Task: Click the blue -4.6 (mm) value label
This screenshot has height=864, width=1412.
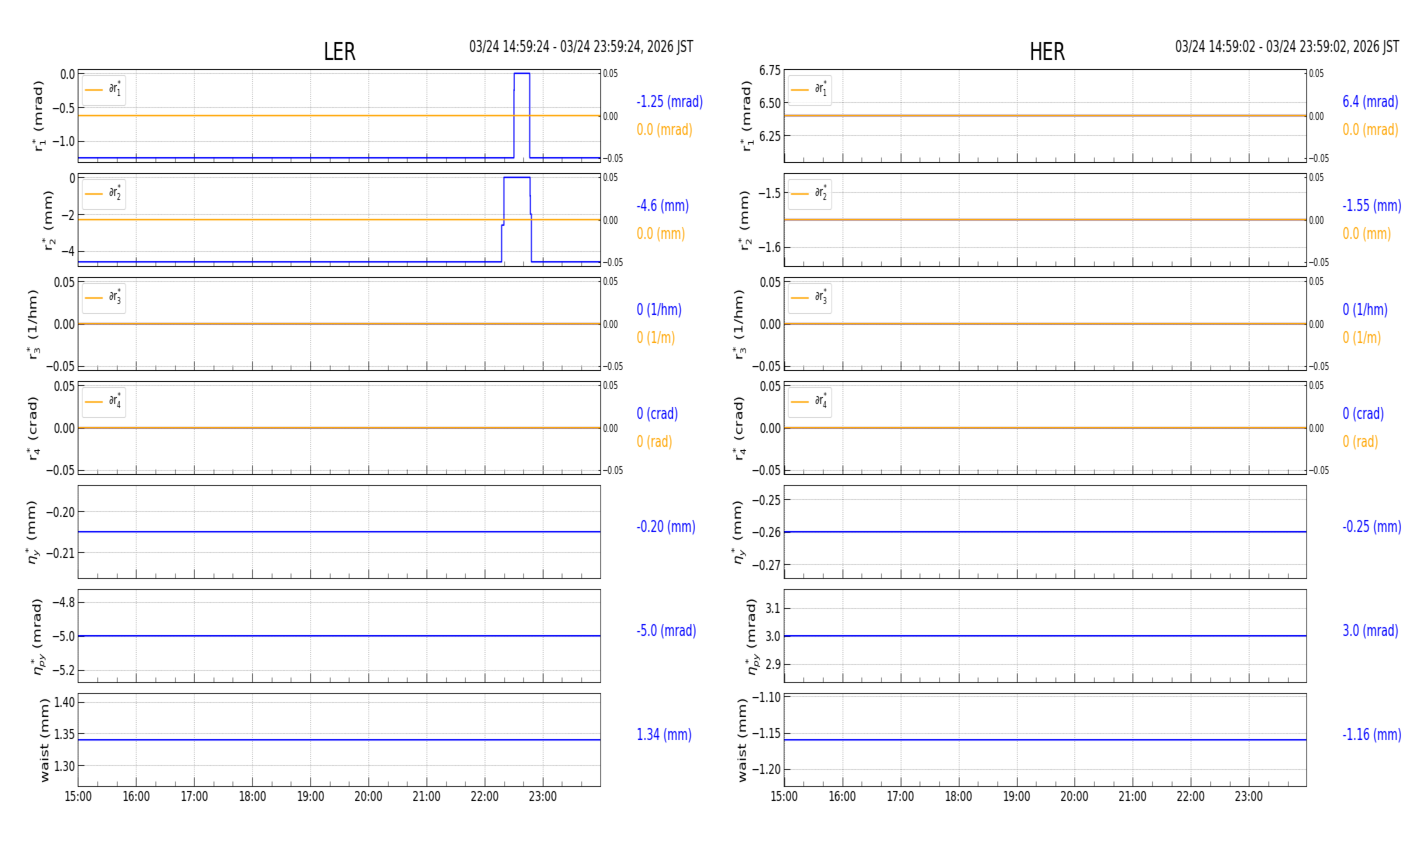Action: [x=662, y=206]
